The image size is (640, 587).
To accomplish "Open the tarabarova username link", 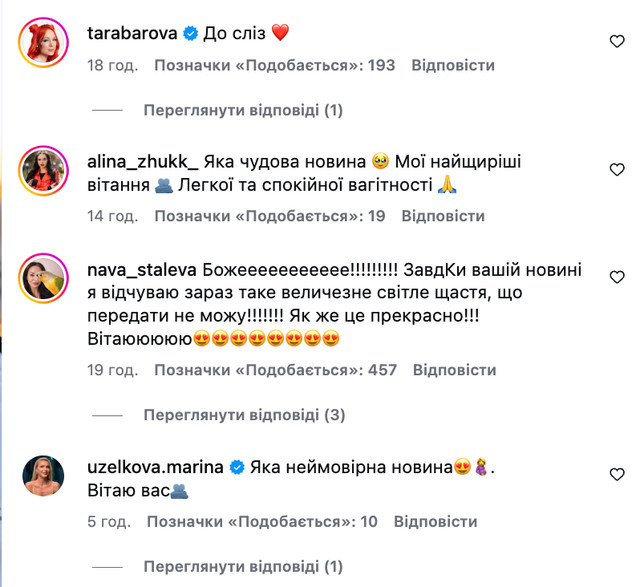I will [x=132, y=33].
